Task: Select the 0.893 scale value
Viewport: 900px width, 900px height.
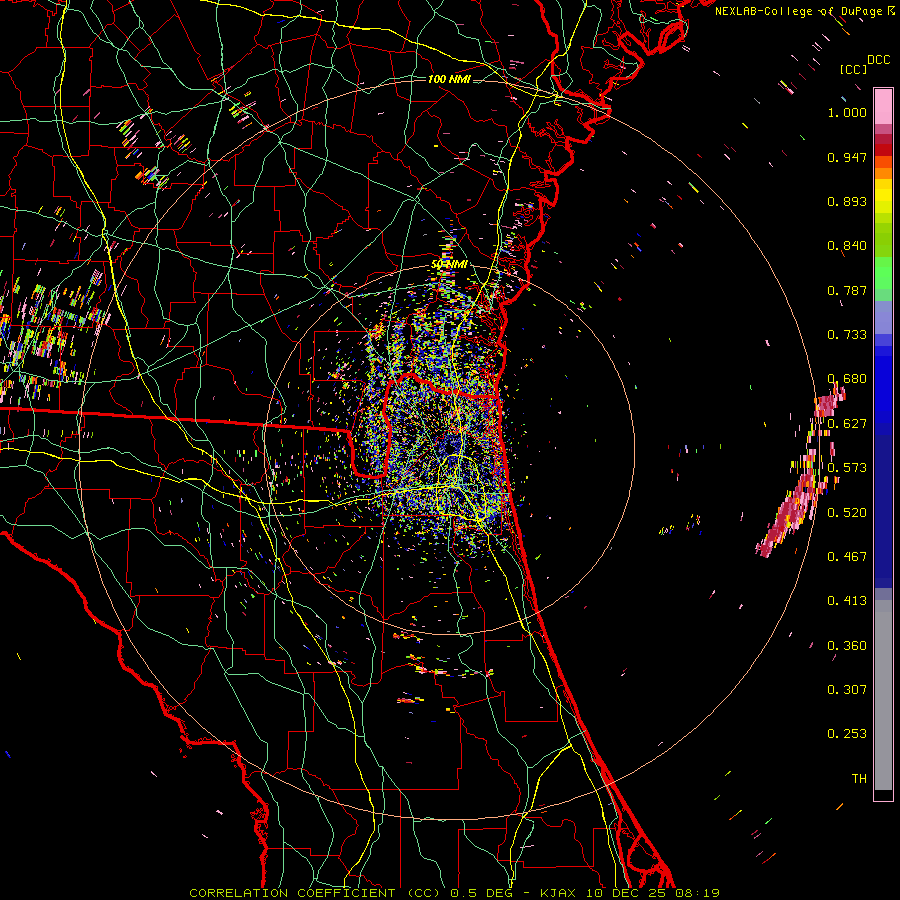Action: (847, 201)
